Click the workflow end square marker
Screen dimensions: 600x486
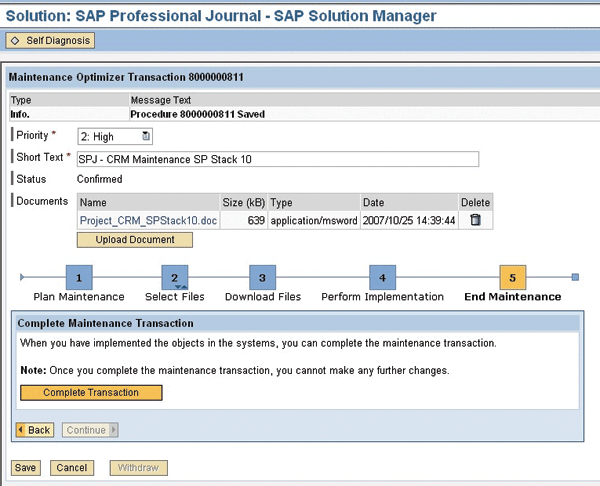point(575,277)
